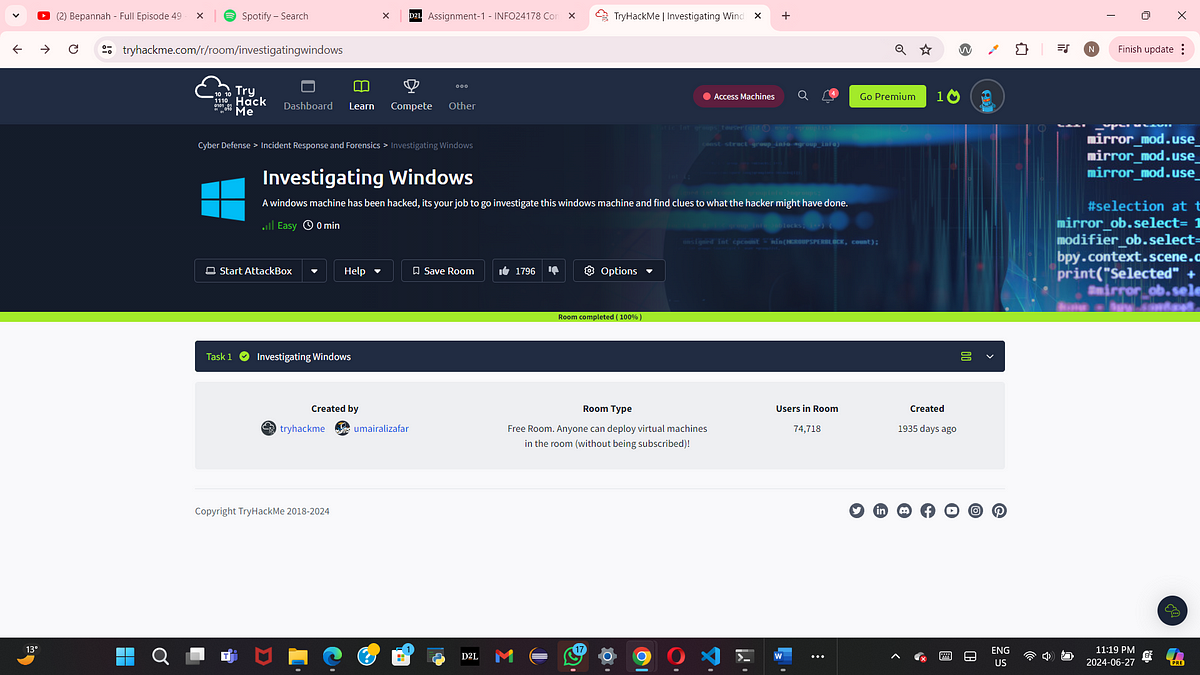Open TryHackMe YouTube social link
1200x675 pixels.
pyautogui.click(x=952, y=510)
